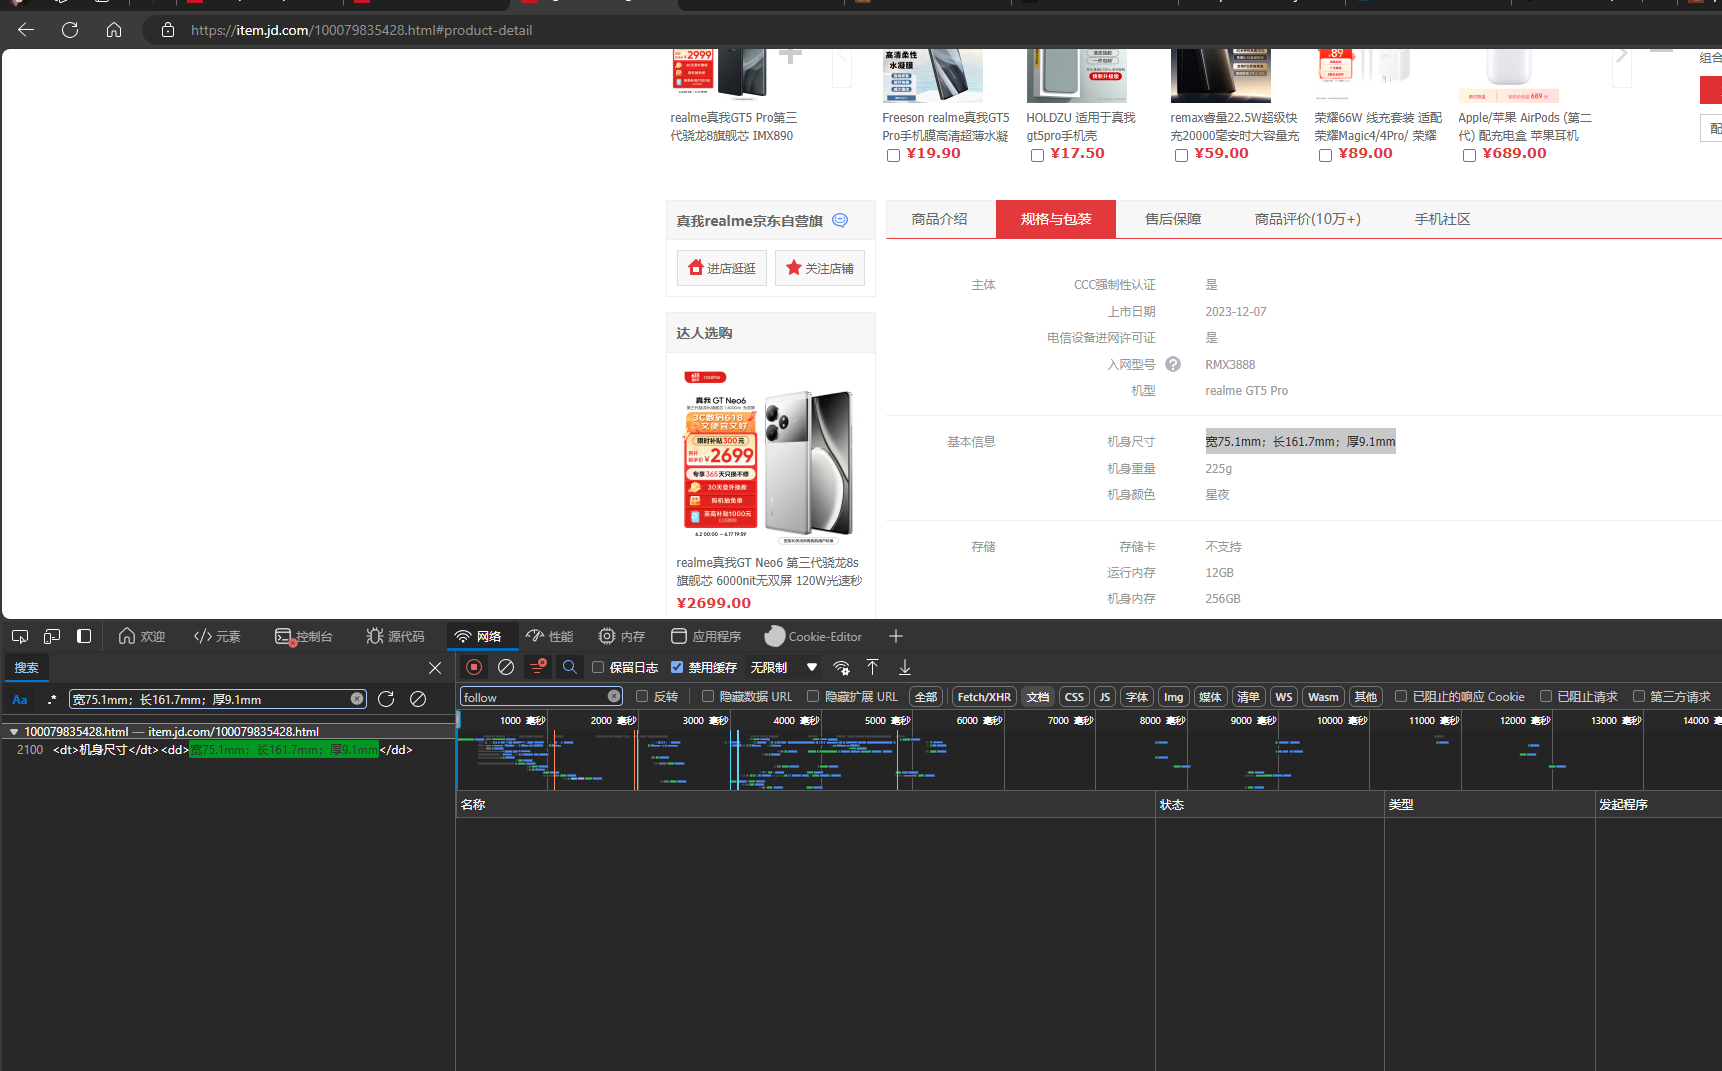Select the ¥17.50 HOLDZU case checkbox
1722x1071 pixels.
click(1037, 155)
